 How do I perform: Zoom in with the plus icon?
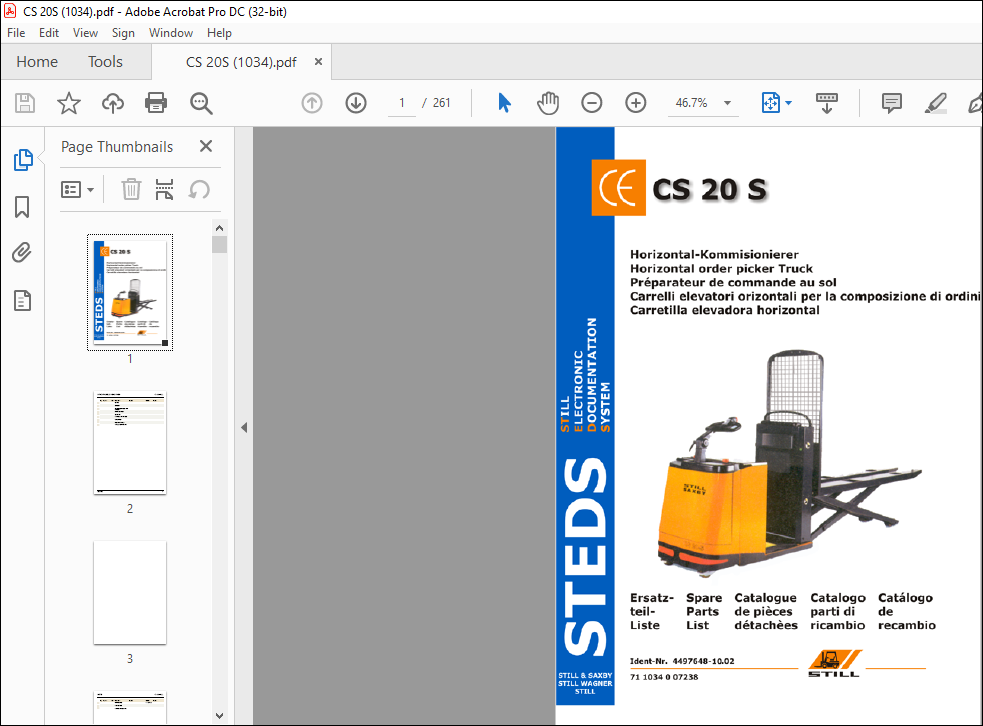pyautogui.click(x=636, y=103)
